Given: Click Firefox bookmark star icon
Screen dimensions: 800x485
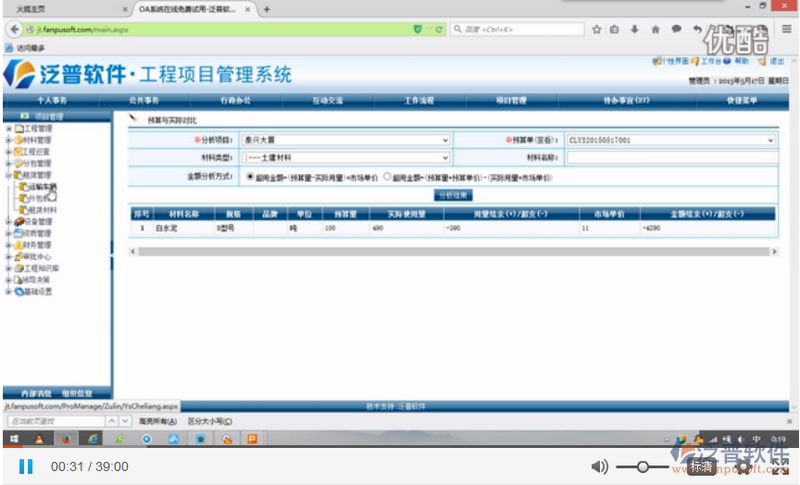Looking at the screenshot, I should coord(596,30).
